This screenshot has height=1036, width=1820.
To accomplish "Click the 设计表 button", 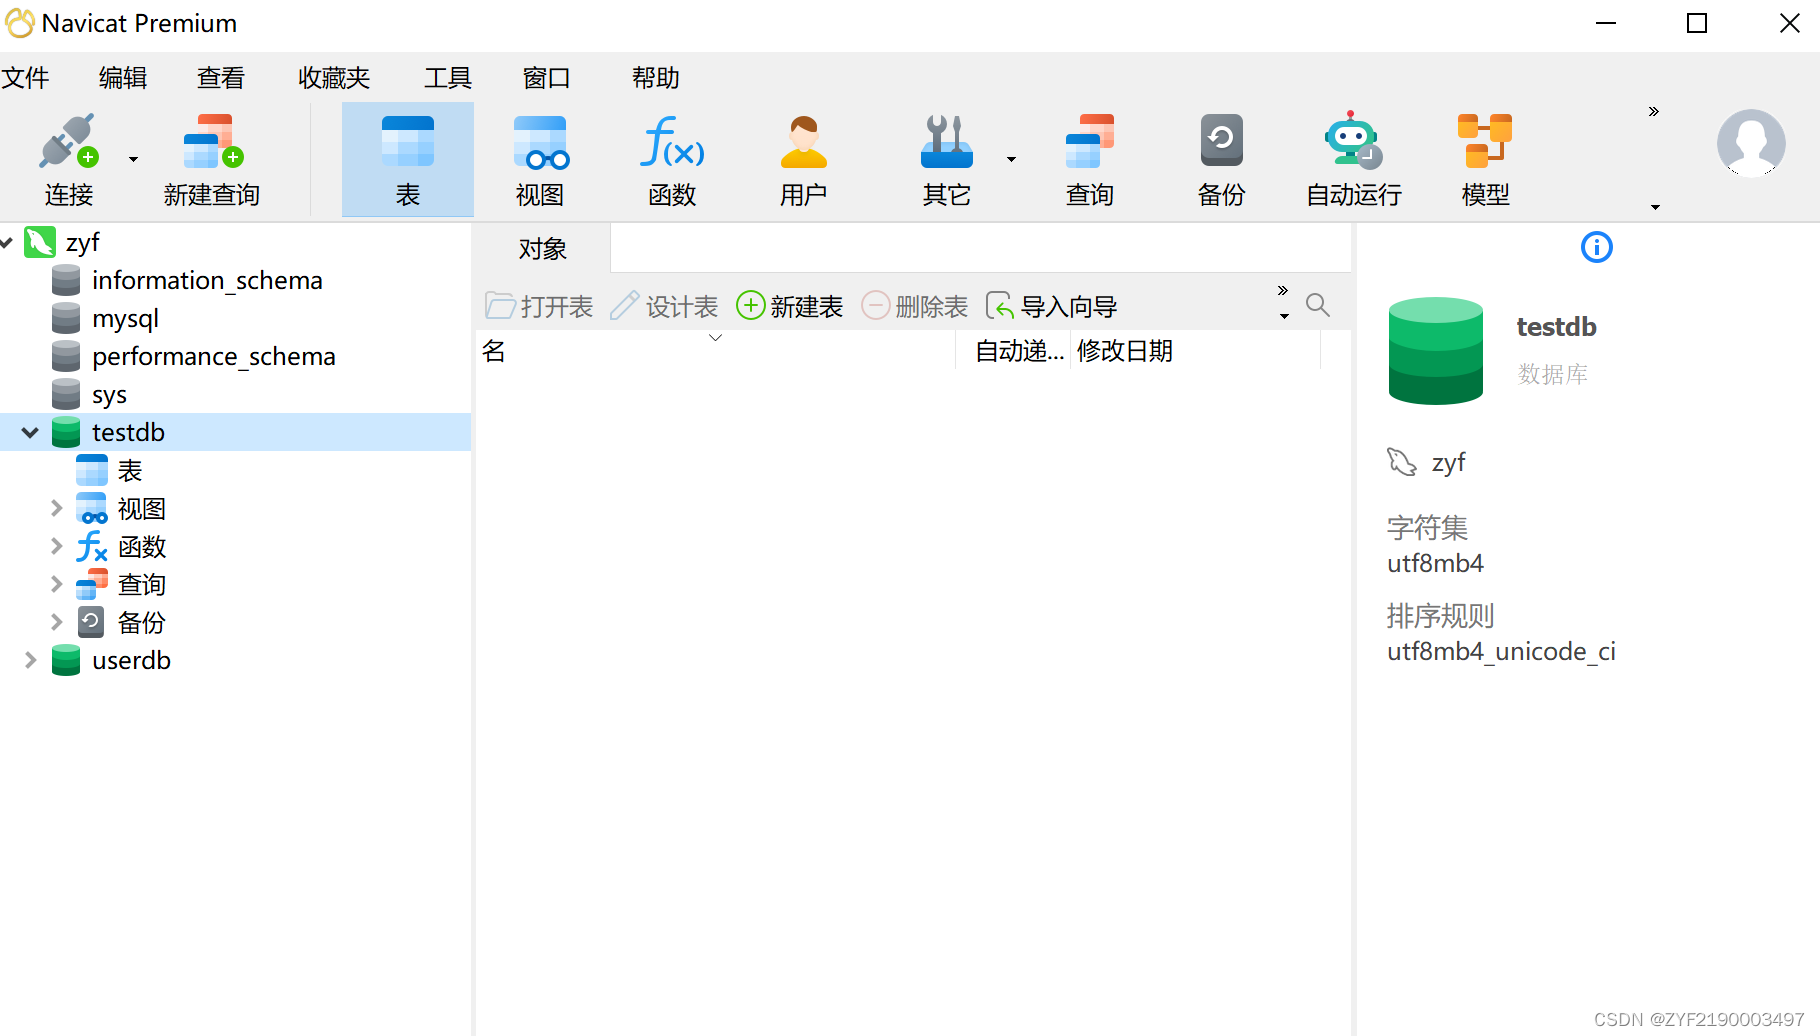I will (664, 306).
